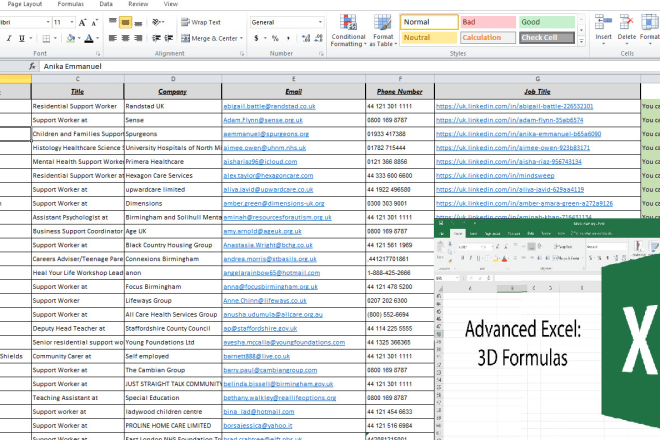Apply Comma Style

288,38
